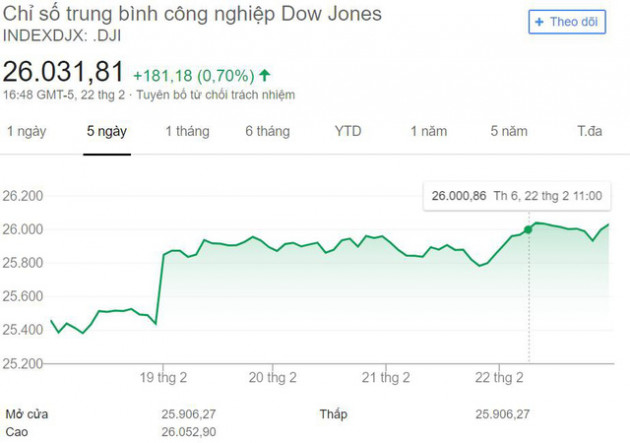The width and height of the screenshot is (630, 443).
Task: Show the 6 tháng chart range
Action: (x=268, y=131)
